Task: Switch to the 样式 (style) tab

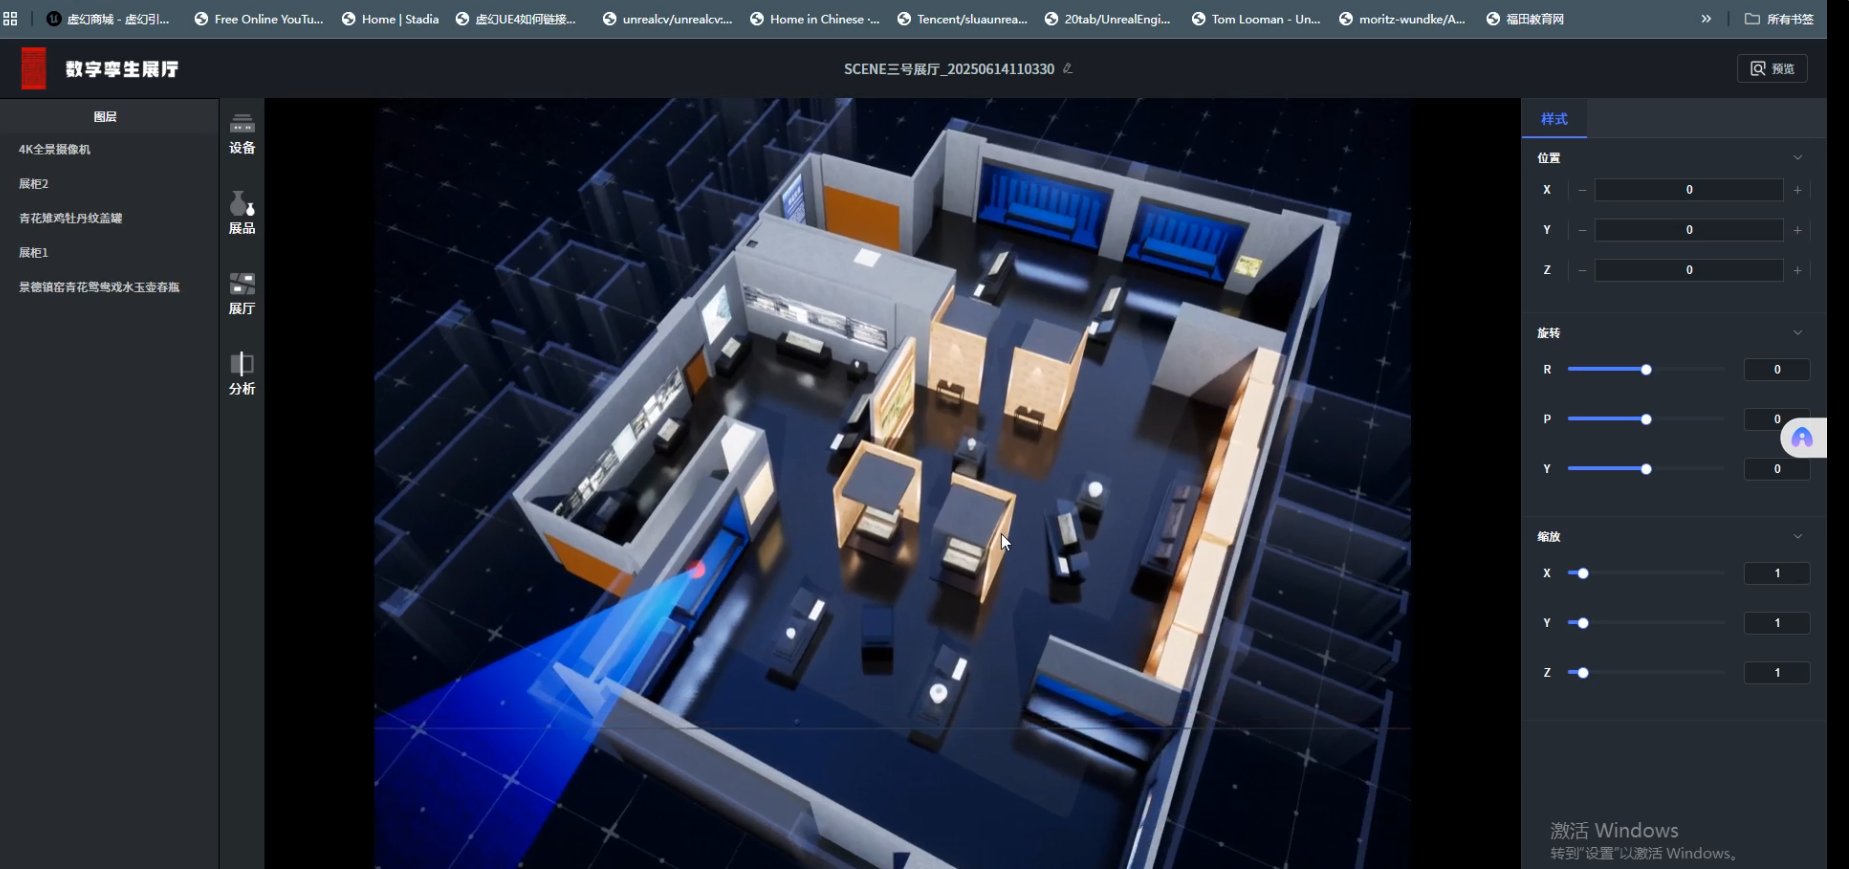Action: [x=1554, y=119]
